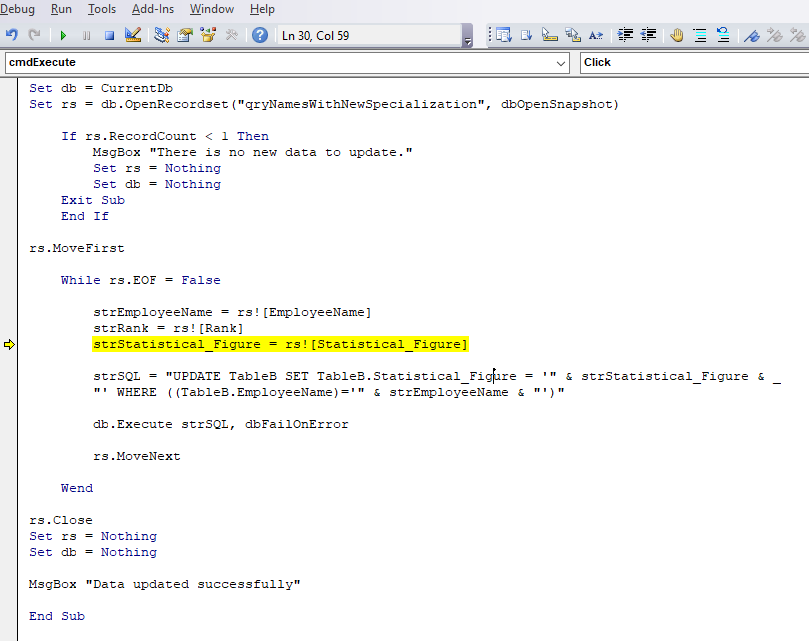Click the Parameter Info icon
The width and height of the screenshot is (809, 641).
point(573,35)
